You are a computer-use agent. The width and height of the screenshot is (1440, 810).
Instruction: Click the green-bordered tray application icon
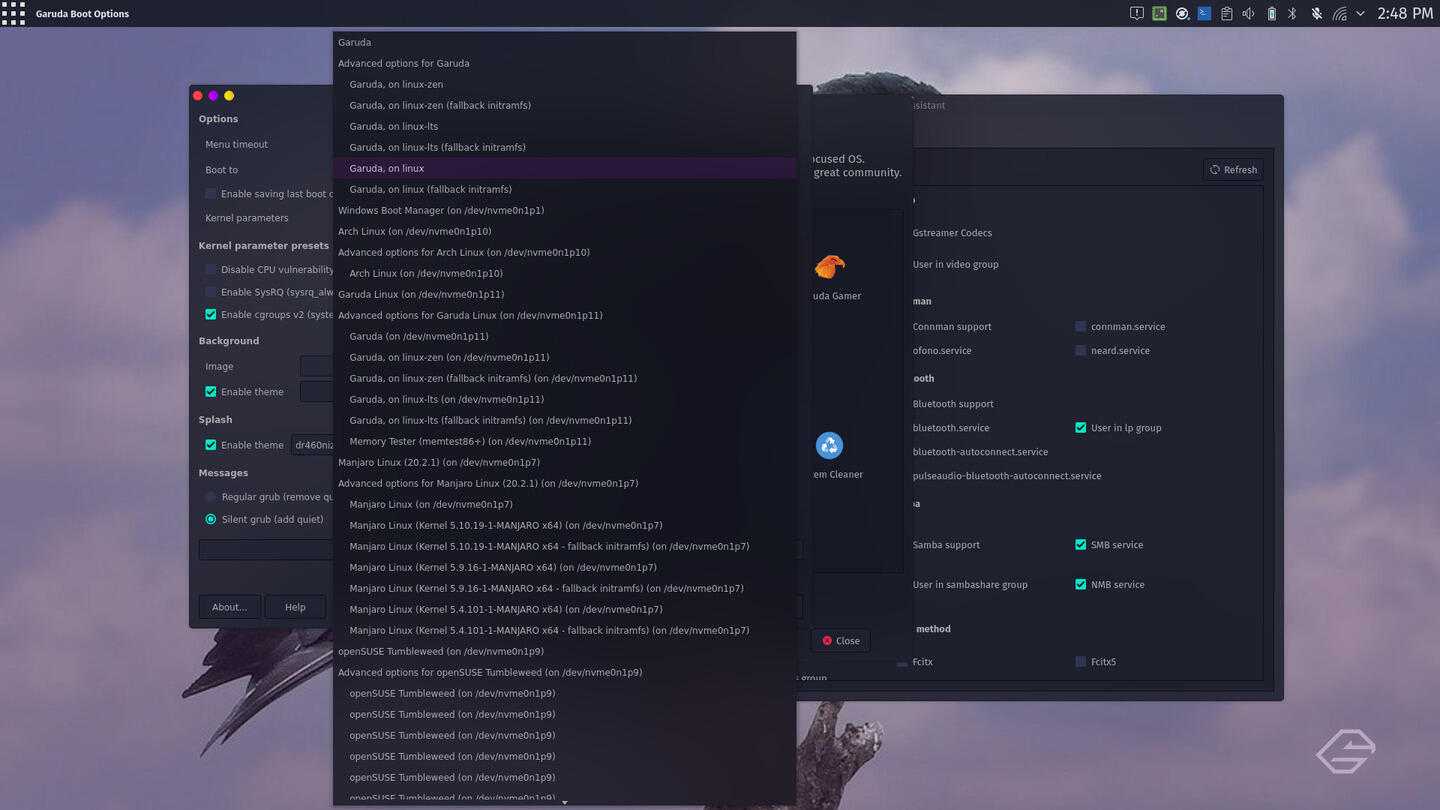click(x=1159, y=13)
